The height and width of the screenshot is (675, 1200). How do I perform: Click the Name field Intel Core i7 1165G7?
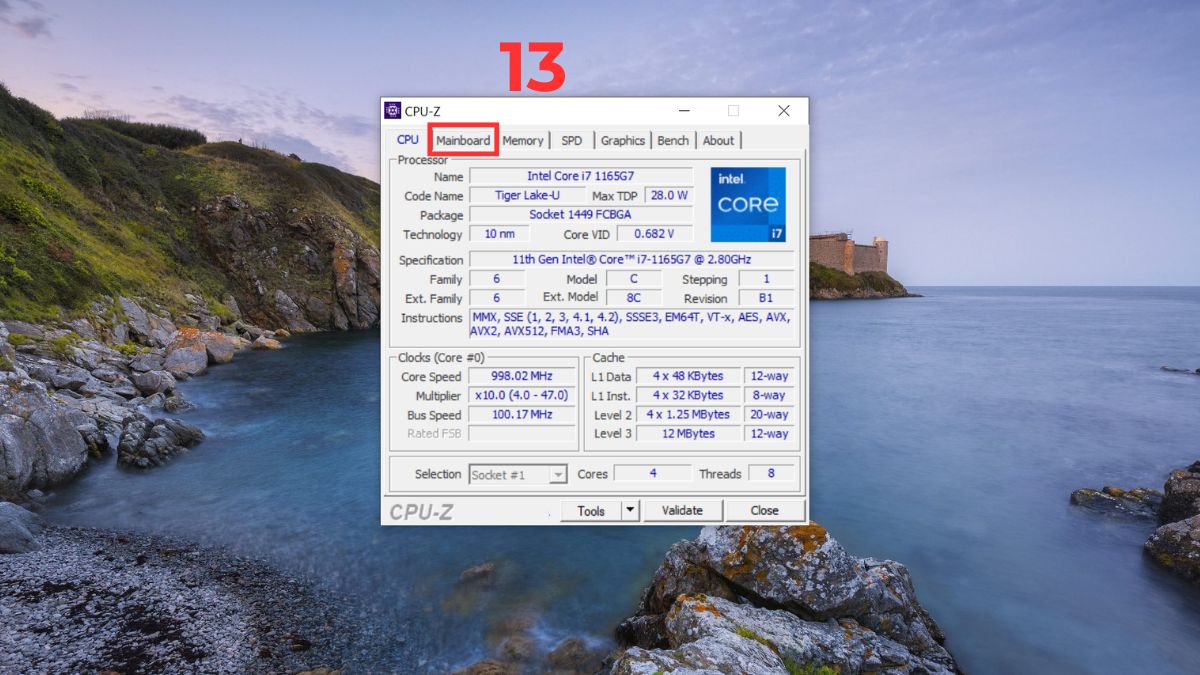[581, 177]
